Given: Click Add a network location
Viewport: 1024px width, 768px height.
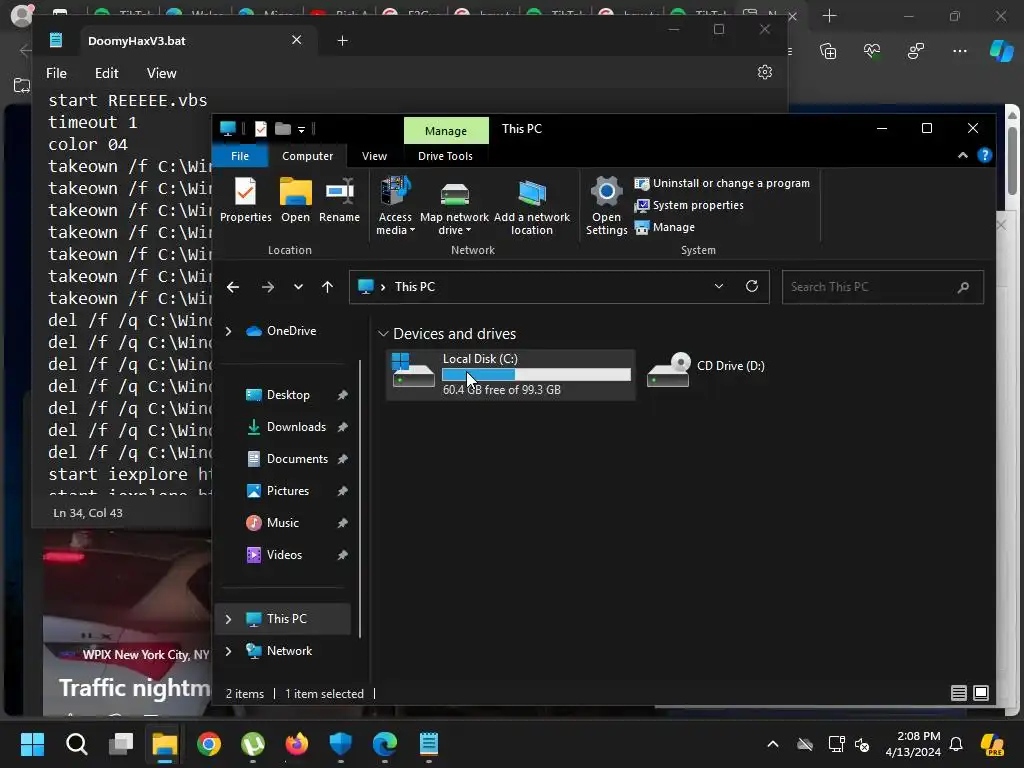Looking at the screenshot, I should (532, 206).
